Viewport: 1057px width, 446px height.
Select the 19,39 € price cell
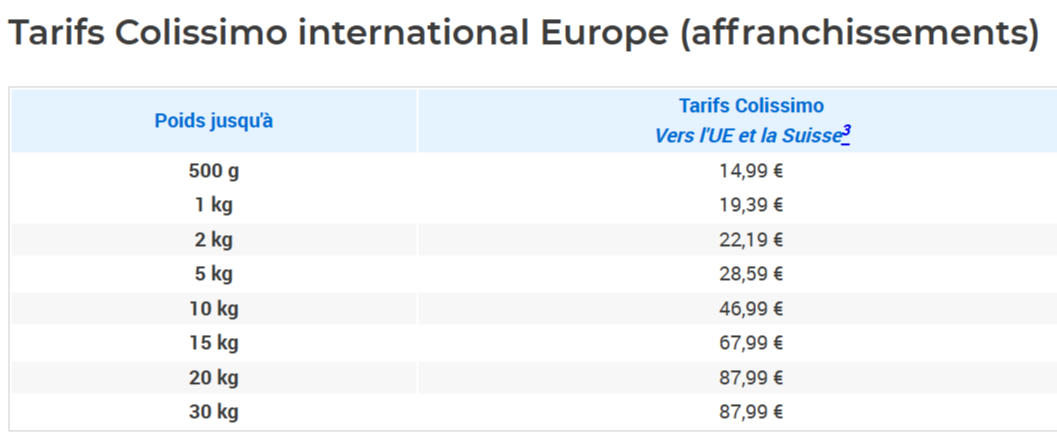pyautogui.click(x=751, y=205)
